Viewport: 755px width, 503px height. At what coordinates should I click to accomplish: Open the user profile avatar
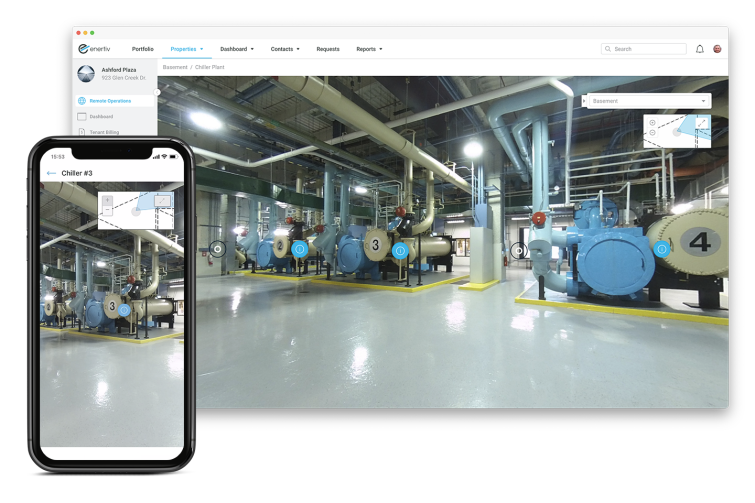717,49
